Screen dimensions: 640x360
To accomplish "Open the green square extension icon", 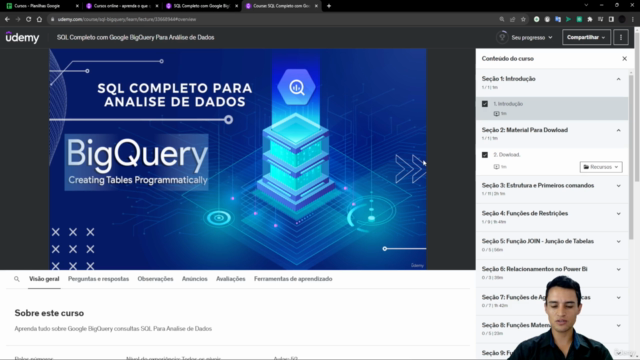I will click(x=579, y=19).
